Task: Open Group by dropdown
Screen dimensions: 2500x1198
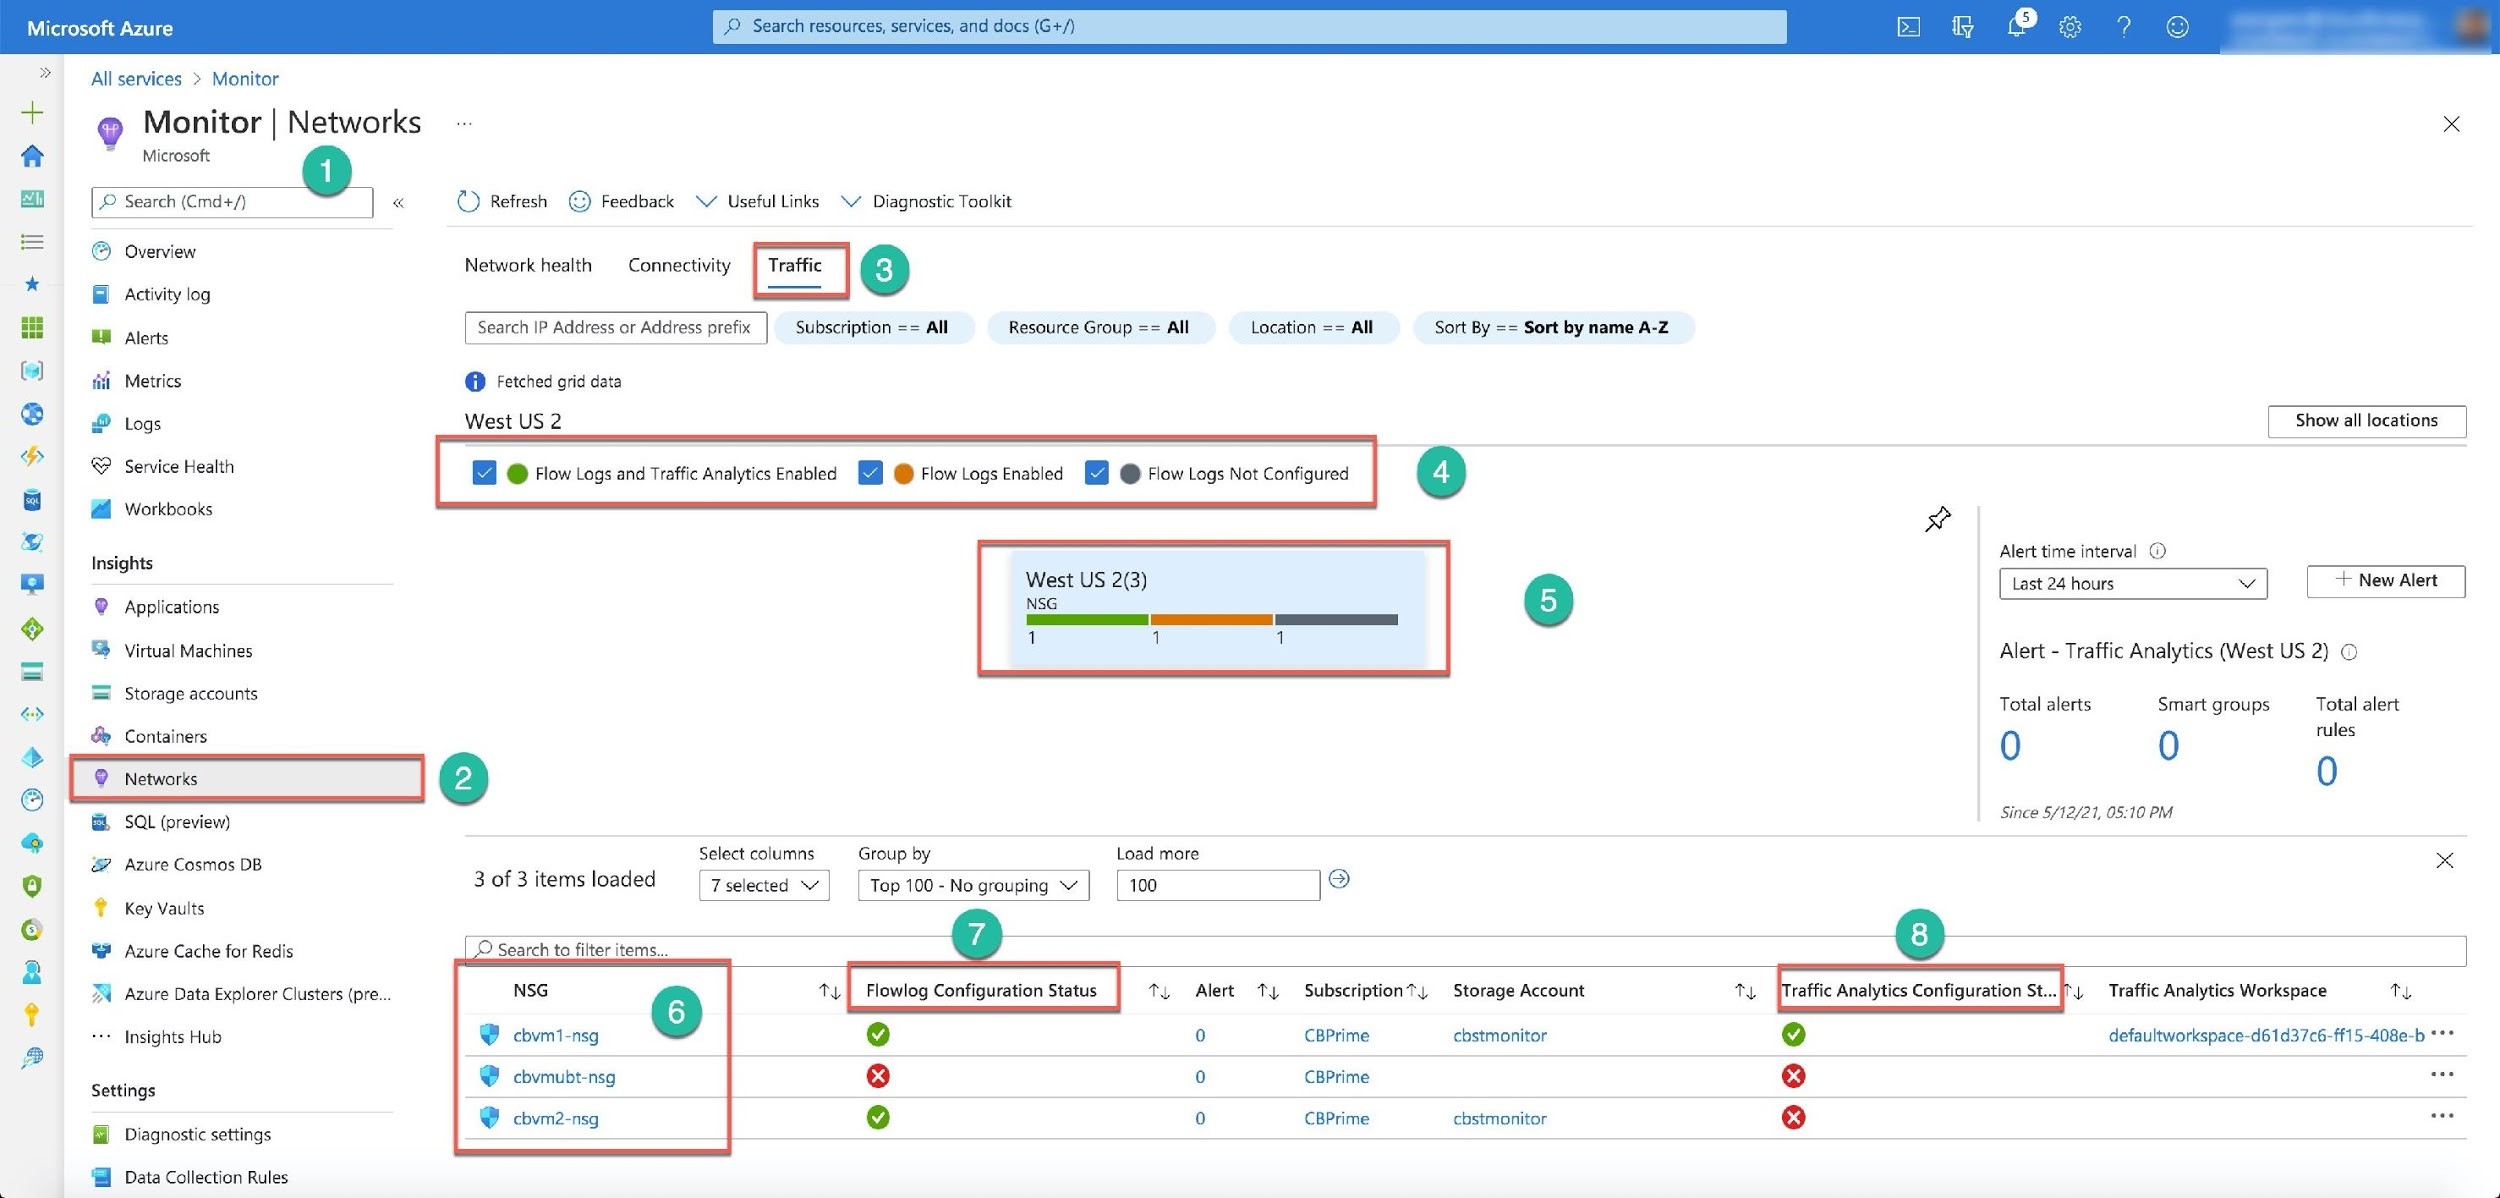Action: 972,885
